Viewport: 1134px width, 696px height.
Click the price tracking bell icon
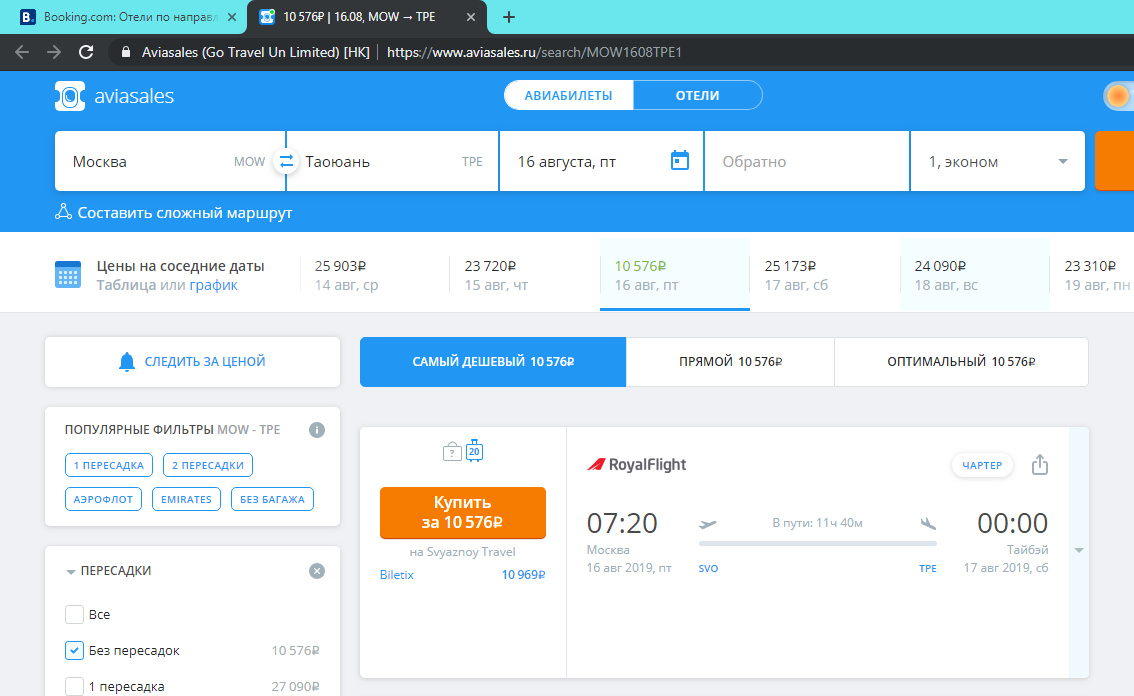[127, 362]
